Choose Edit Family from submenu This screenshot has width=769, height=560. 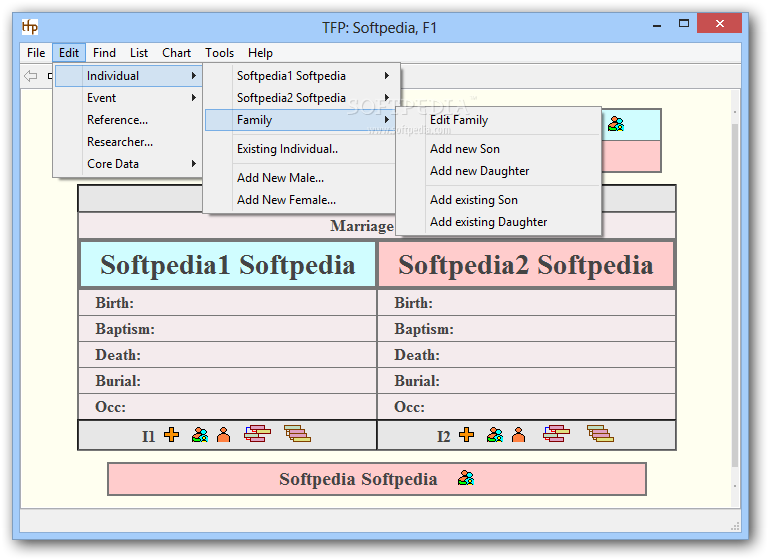[x=499, y=120]
